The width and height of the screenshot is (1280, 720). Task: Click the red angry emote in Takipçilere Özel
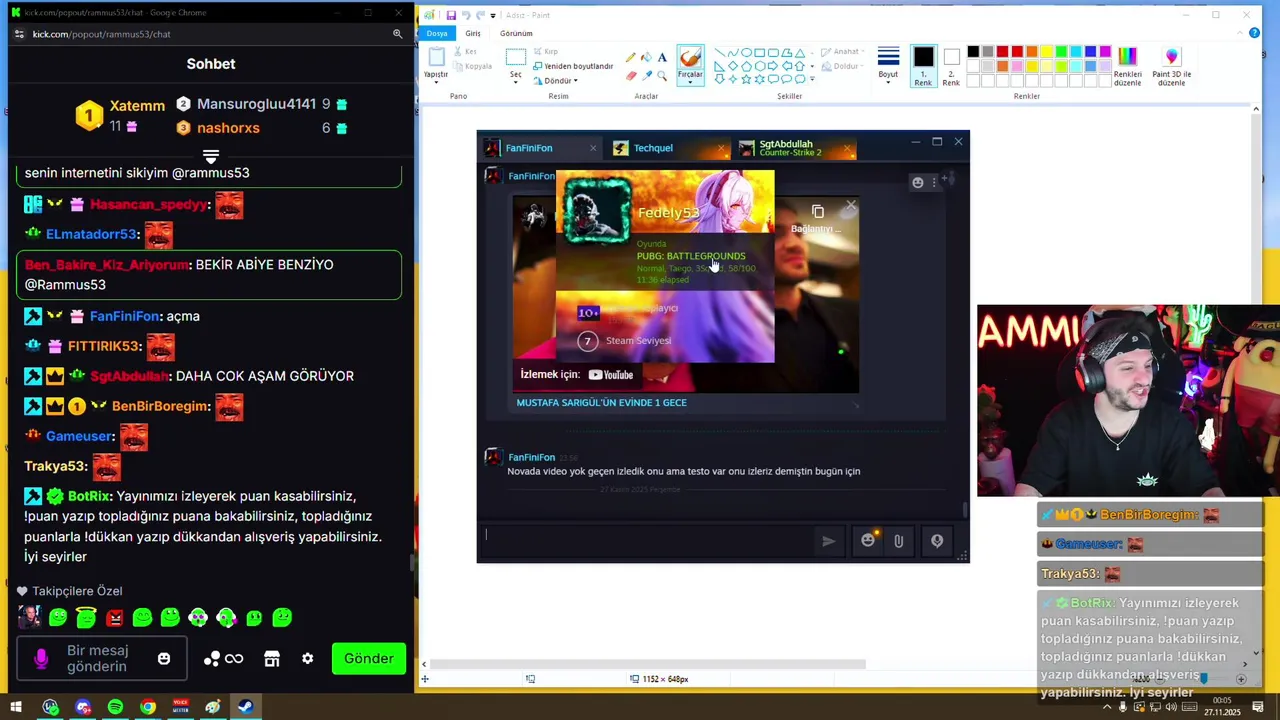tap(114, 618)
